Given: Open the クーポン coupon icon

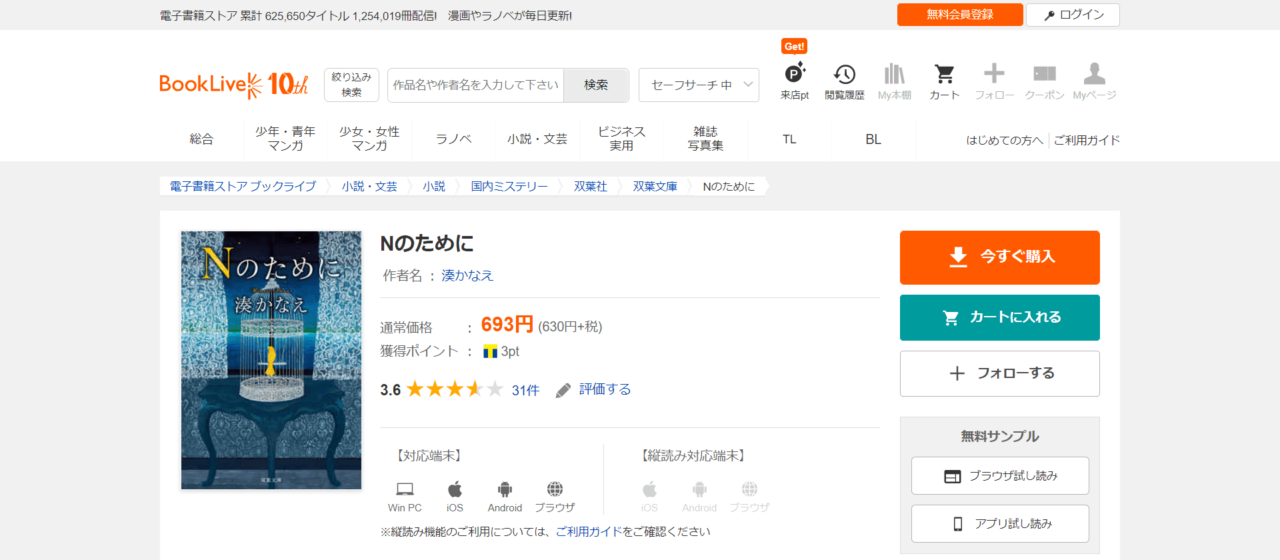Looking at the screenshot, I should click(1044, 80).
